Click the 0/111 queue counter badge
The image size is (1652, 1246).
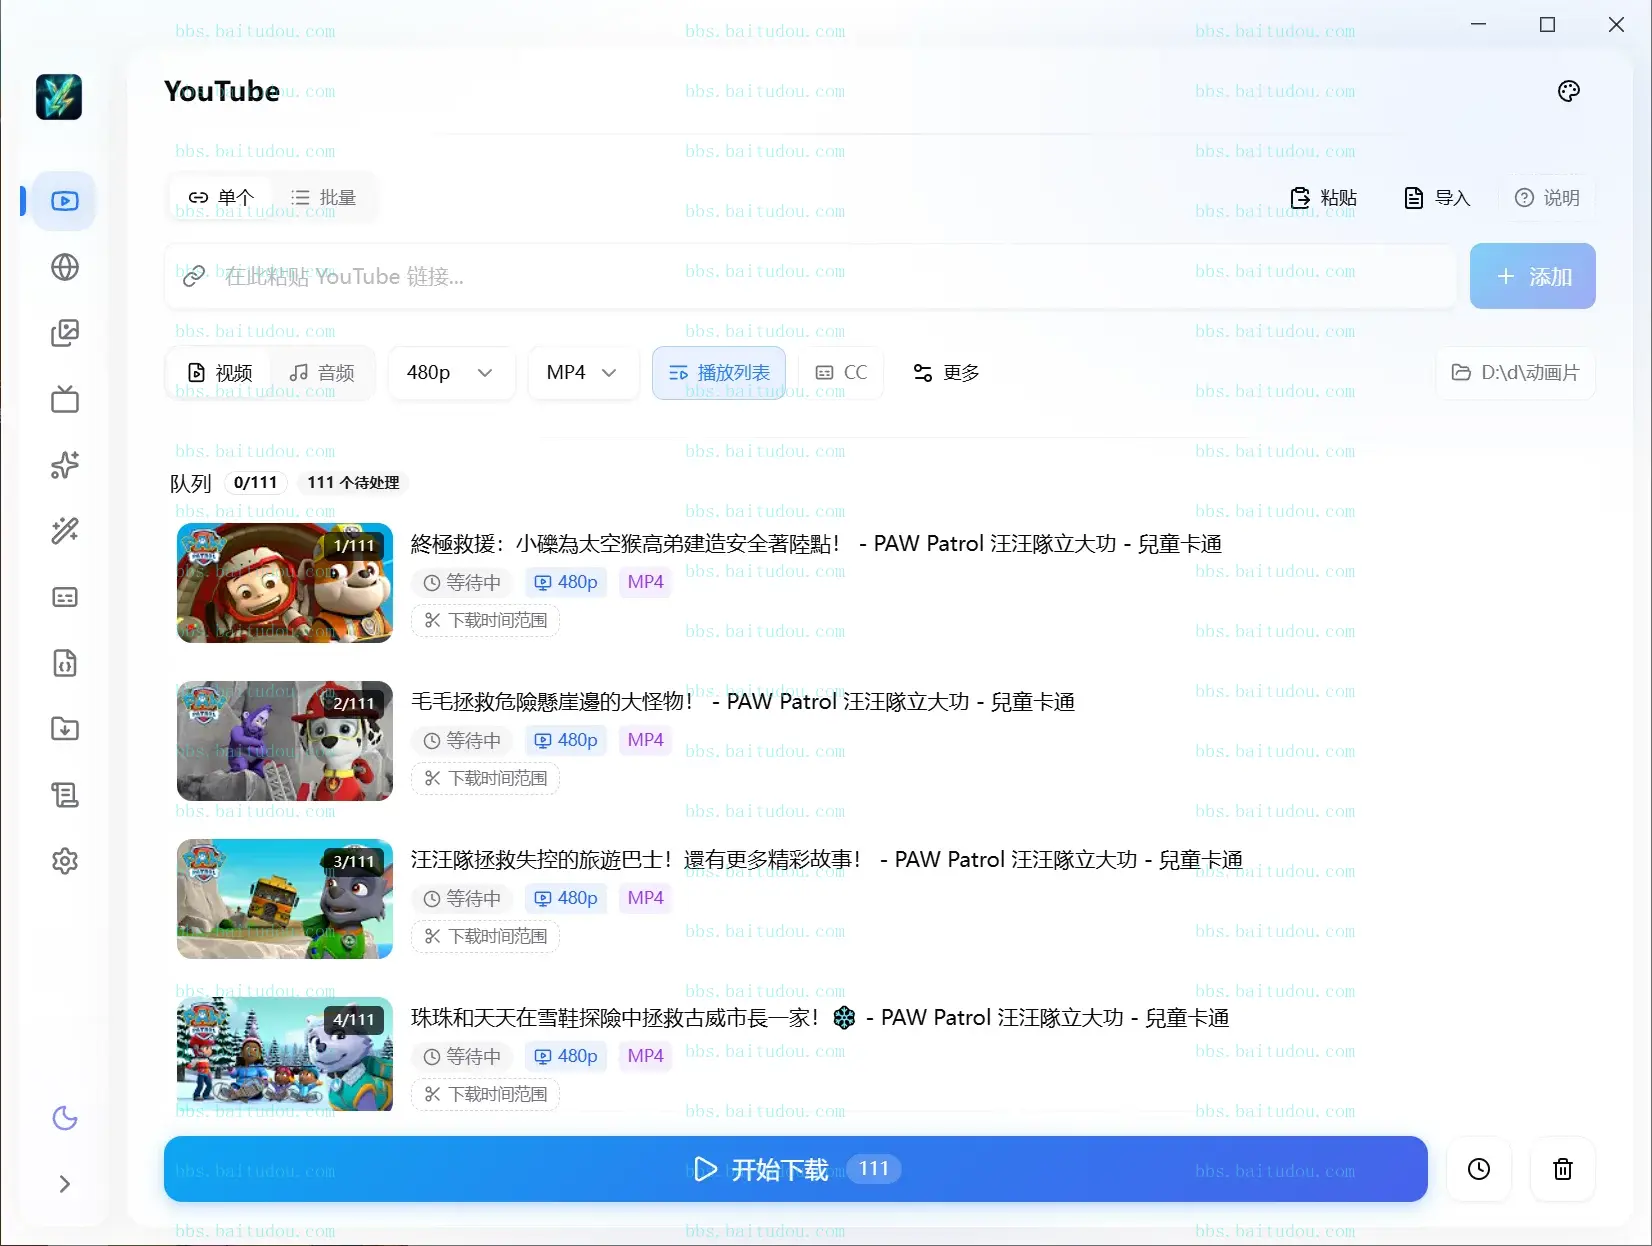pyautogui.click(x=255, y=483)
